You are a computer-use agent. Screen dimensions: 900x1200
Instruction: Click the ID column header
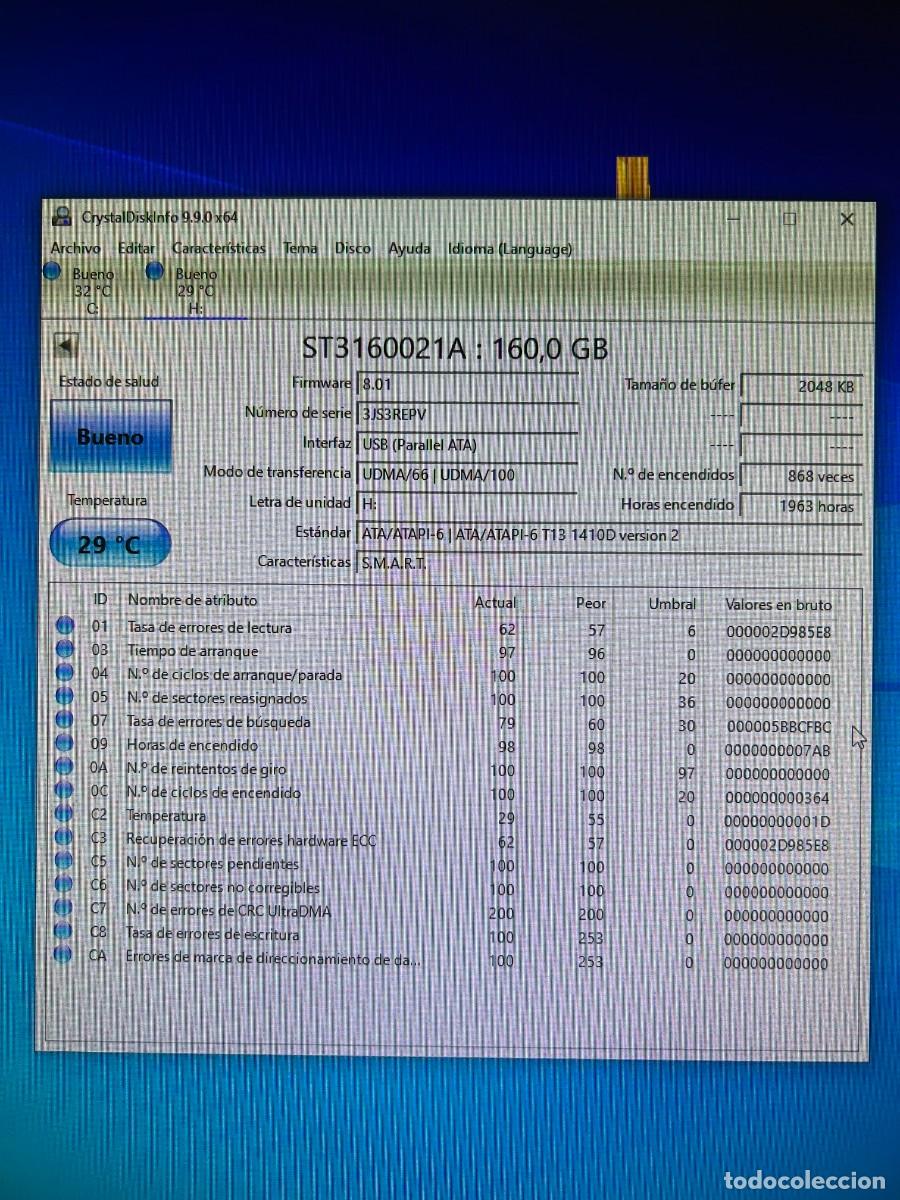pos(100,599)
